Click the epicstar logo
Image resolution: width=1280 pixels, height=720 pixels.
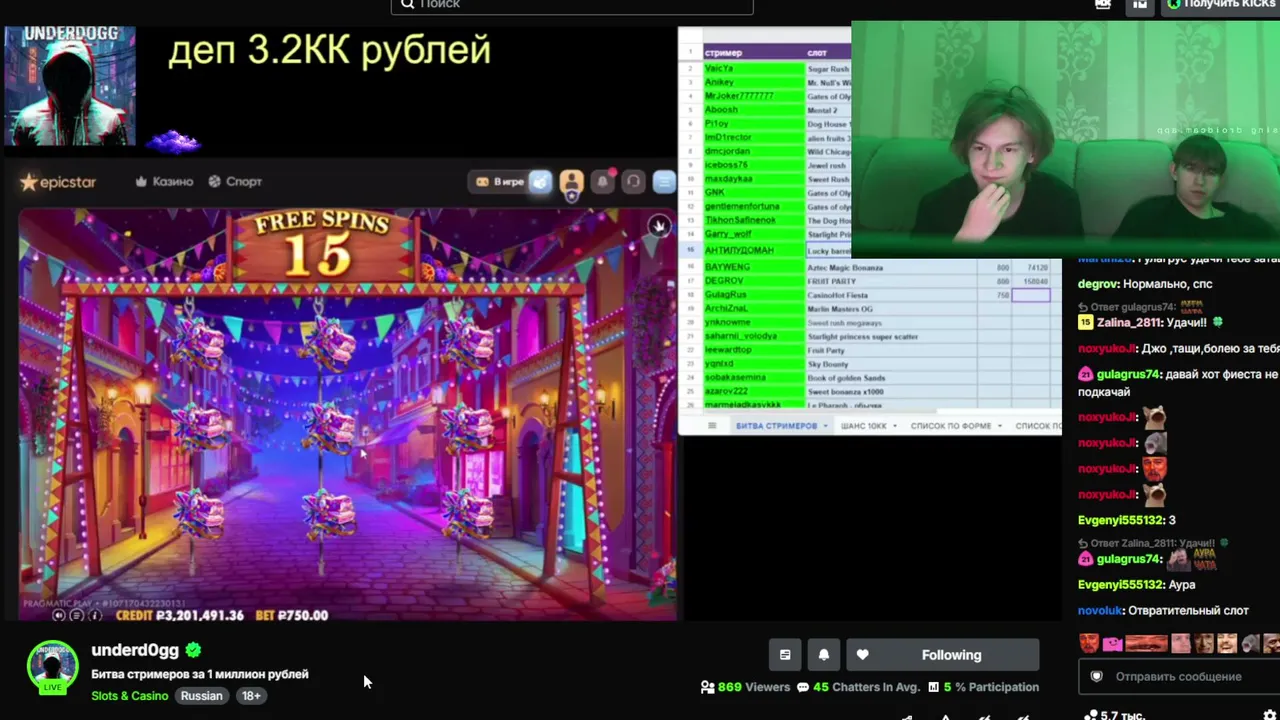click(58, 182)
